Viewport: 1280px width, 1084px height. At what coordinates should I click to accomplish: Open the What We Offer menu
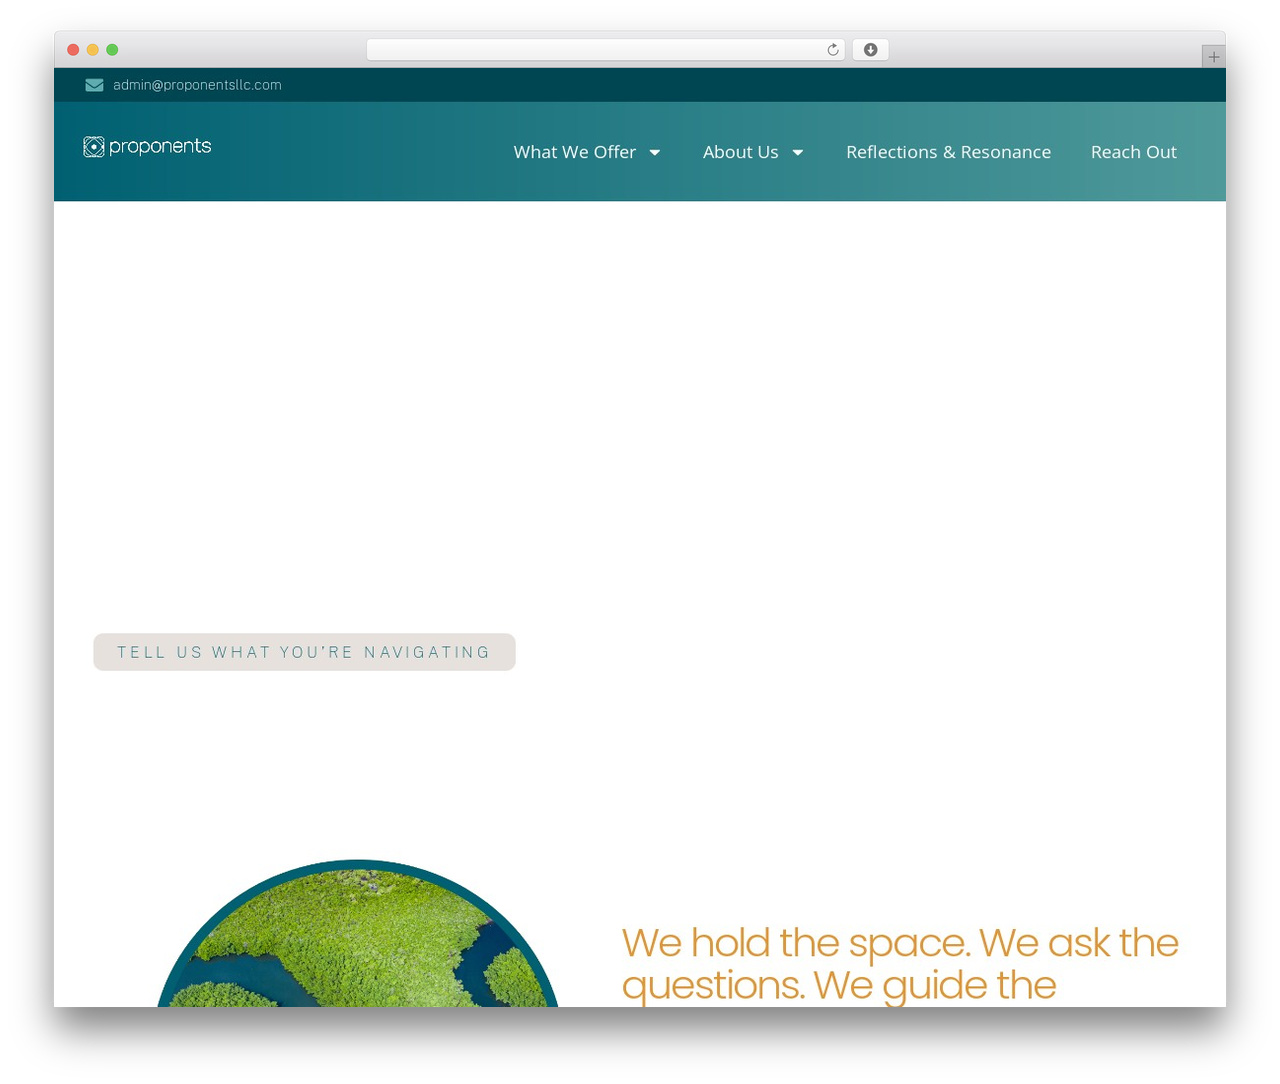(574, 152)
